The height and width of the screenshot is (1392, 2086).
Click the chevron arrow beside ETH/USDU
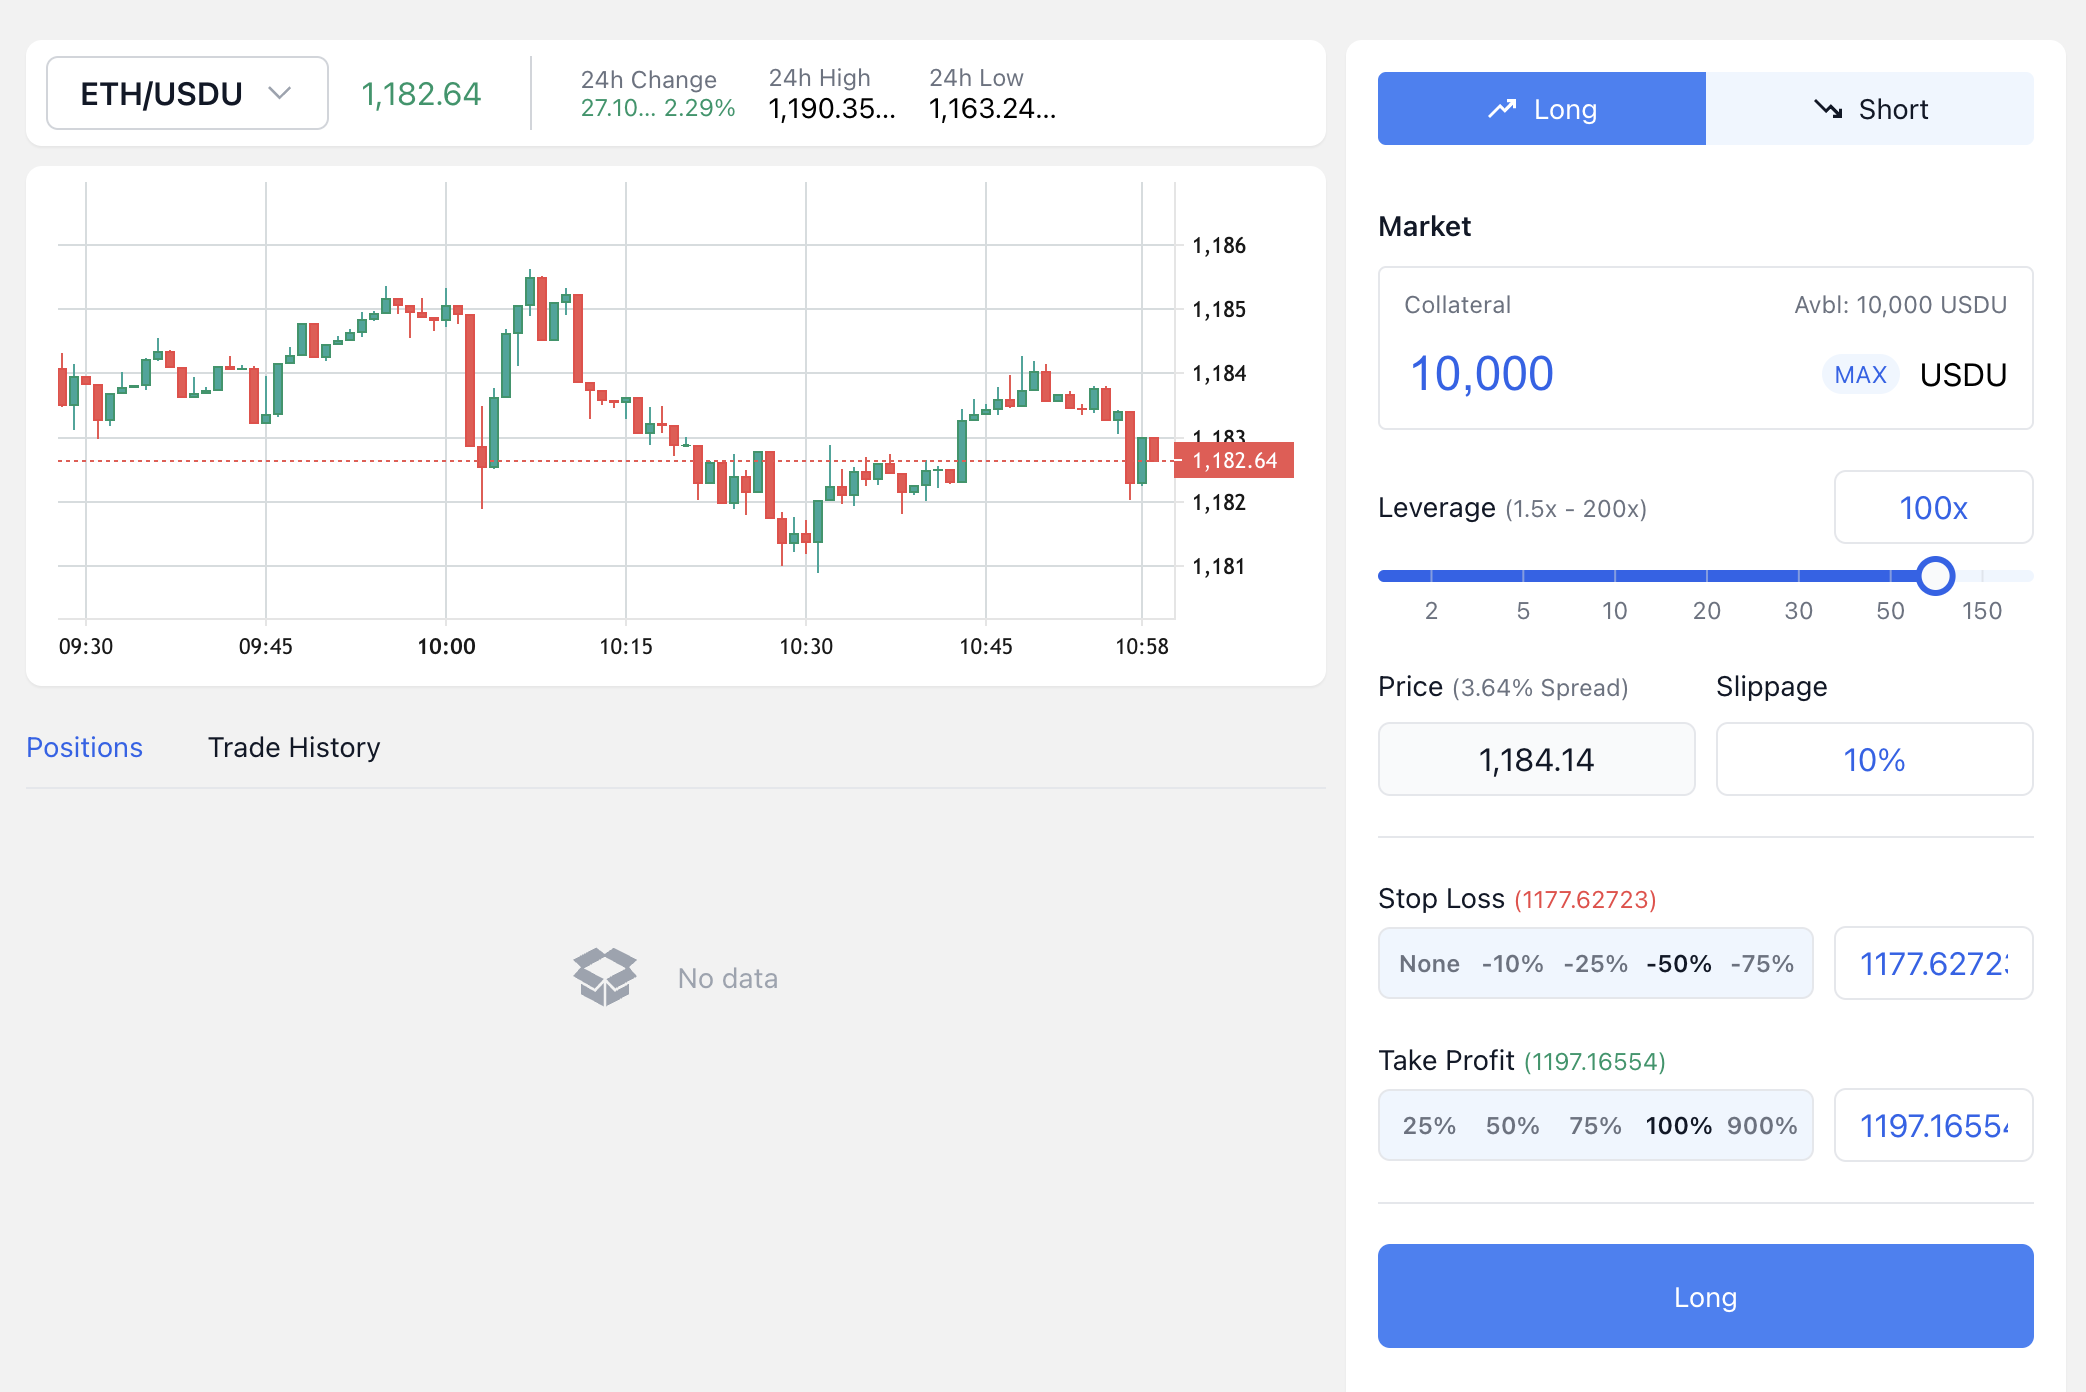(280, 93)
